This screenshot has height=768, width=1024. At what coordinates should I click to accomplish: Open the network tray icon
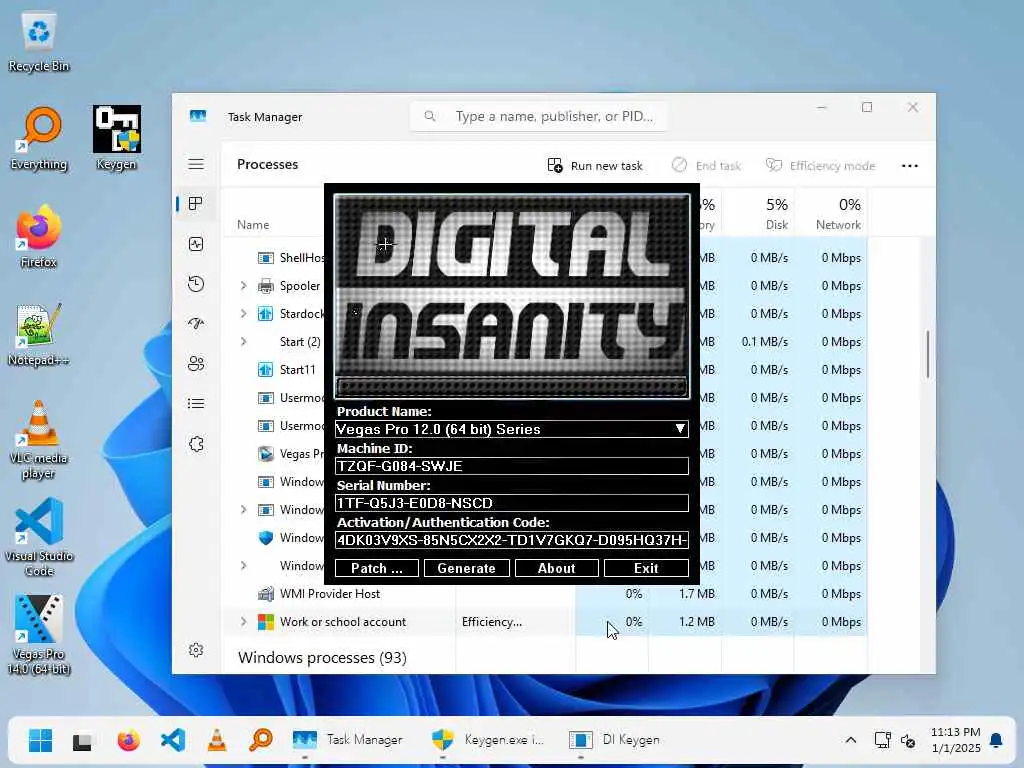pyautogui.click(x=882, y=740)
